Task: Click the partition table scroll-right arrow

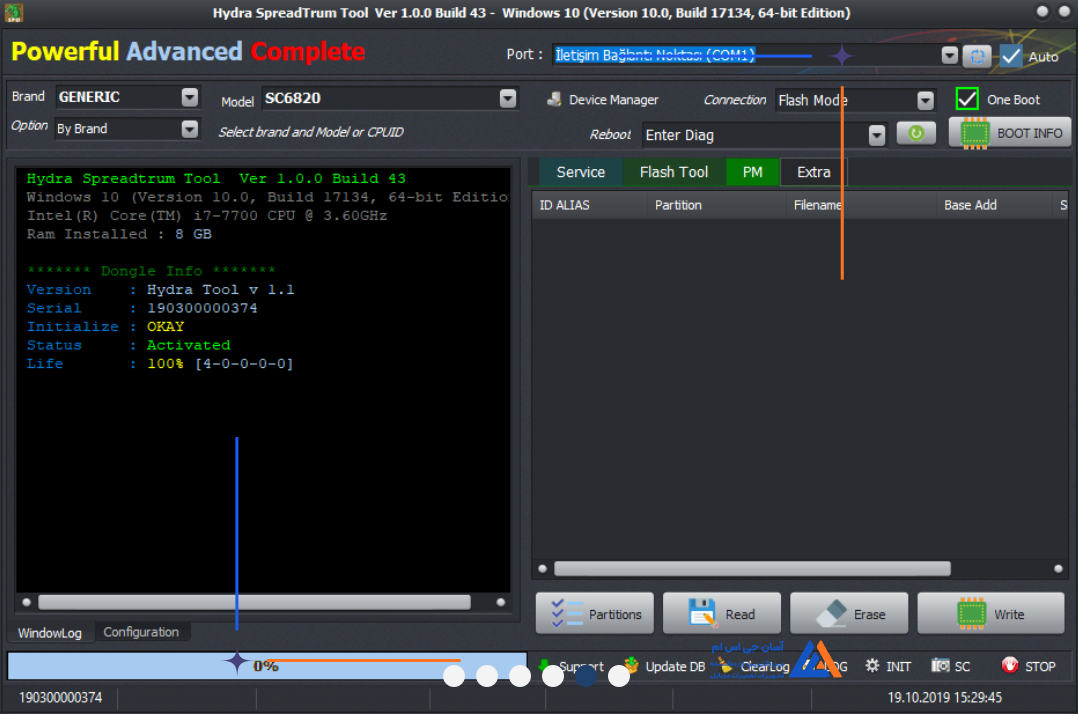Action: point(1058,568)
